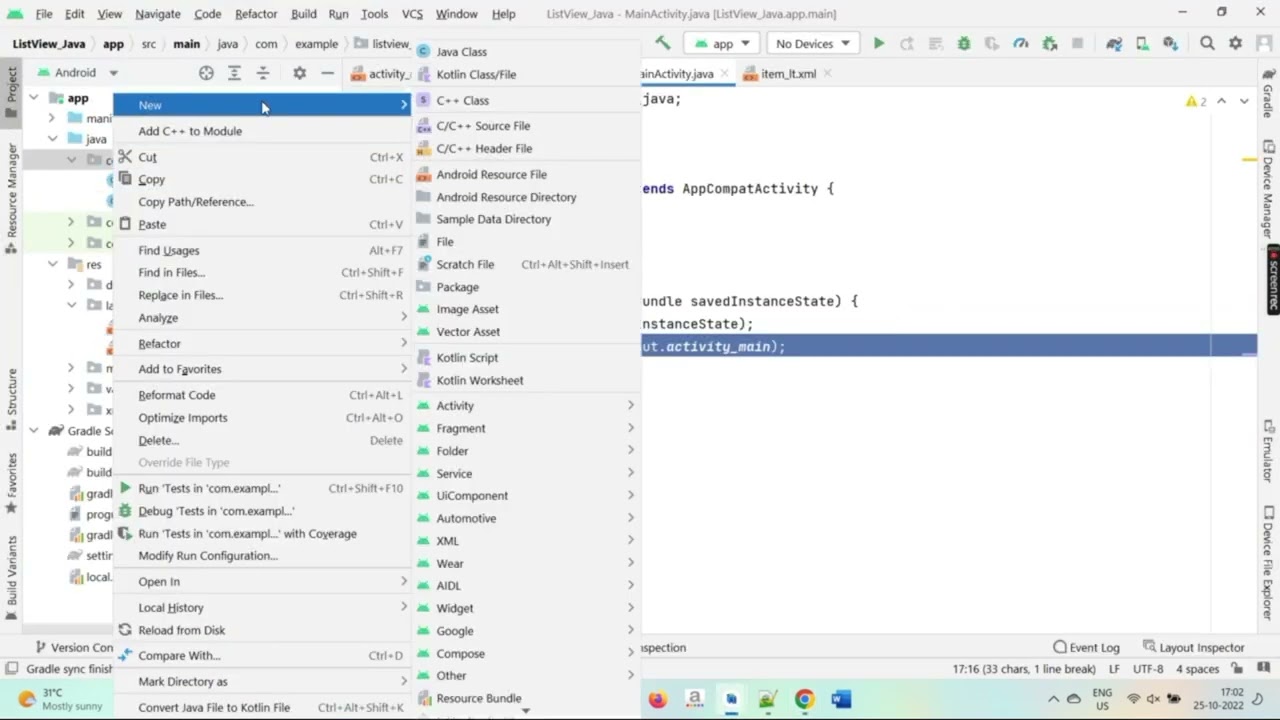The height and width of the screenshot is (720, 1280).
Task: Collapse the res folder tree node
Action: pyautogui.click(x=52, y=264)
